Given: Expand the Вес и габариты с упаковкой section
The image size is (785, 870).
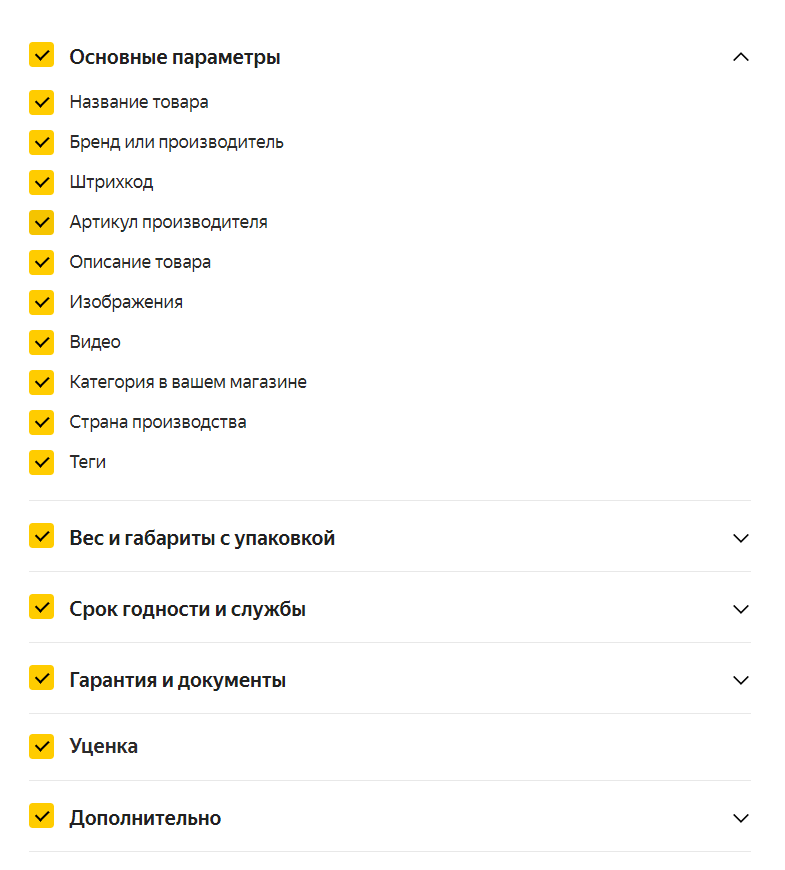Looking at the screenshot, I should pos(740,538).
